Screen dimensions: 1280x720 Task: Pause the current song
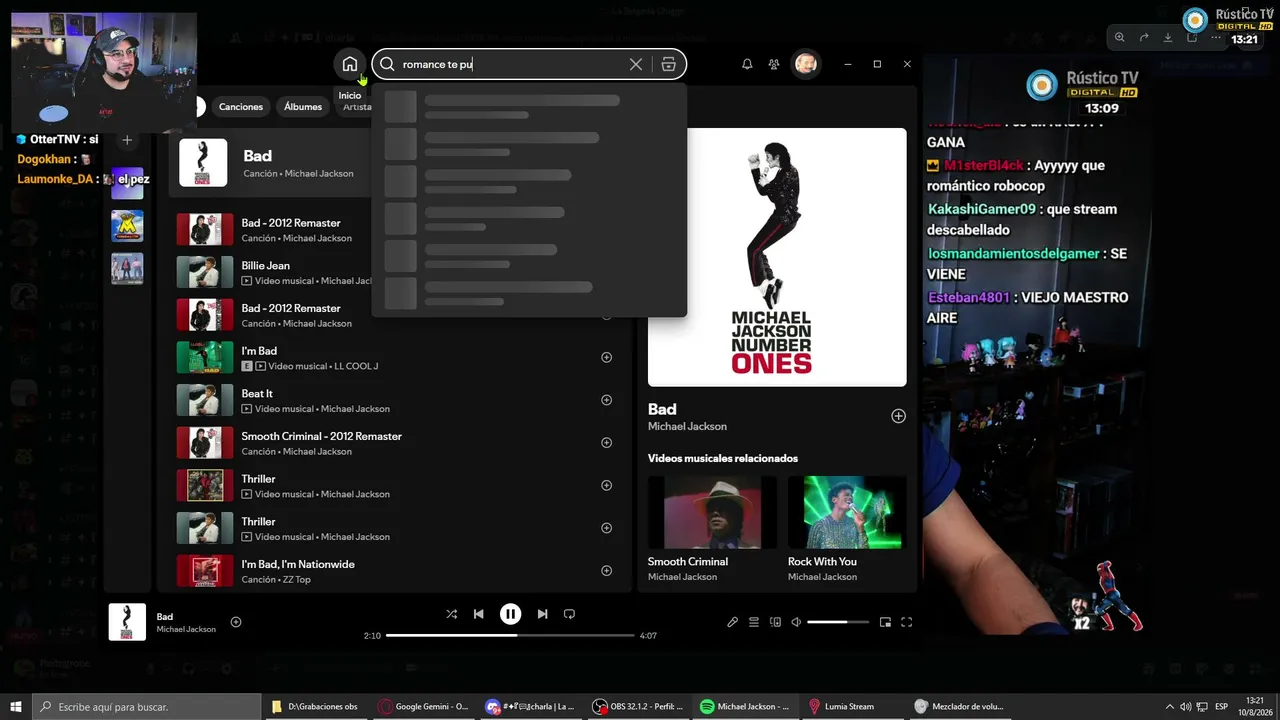510,614
